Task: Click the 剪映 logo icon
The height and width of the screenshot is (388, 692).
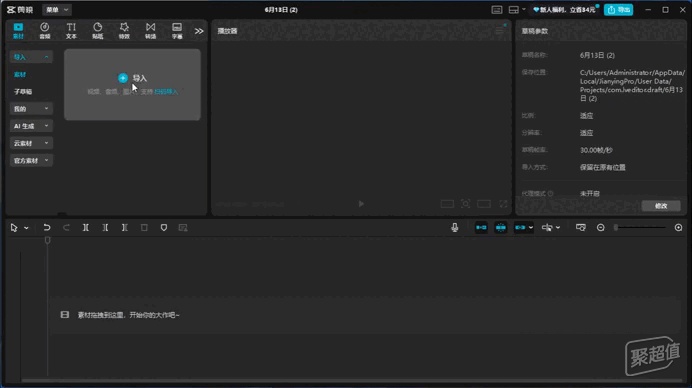Action: pyautogui.click(x=20, y=10)
